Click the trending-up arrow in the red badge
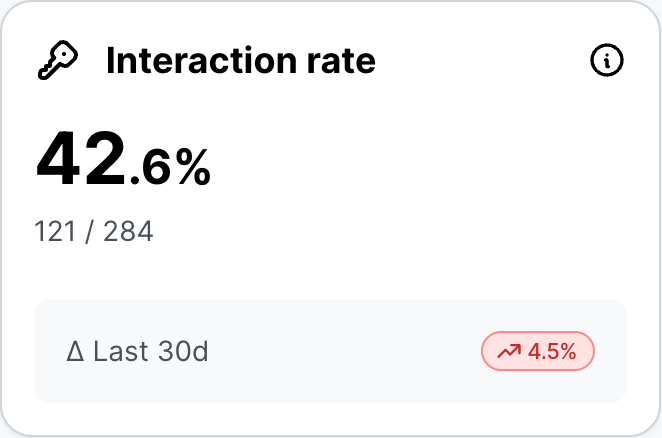Viewport: 662px width, 438px height. [x=509, y=352]
